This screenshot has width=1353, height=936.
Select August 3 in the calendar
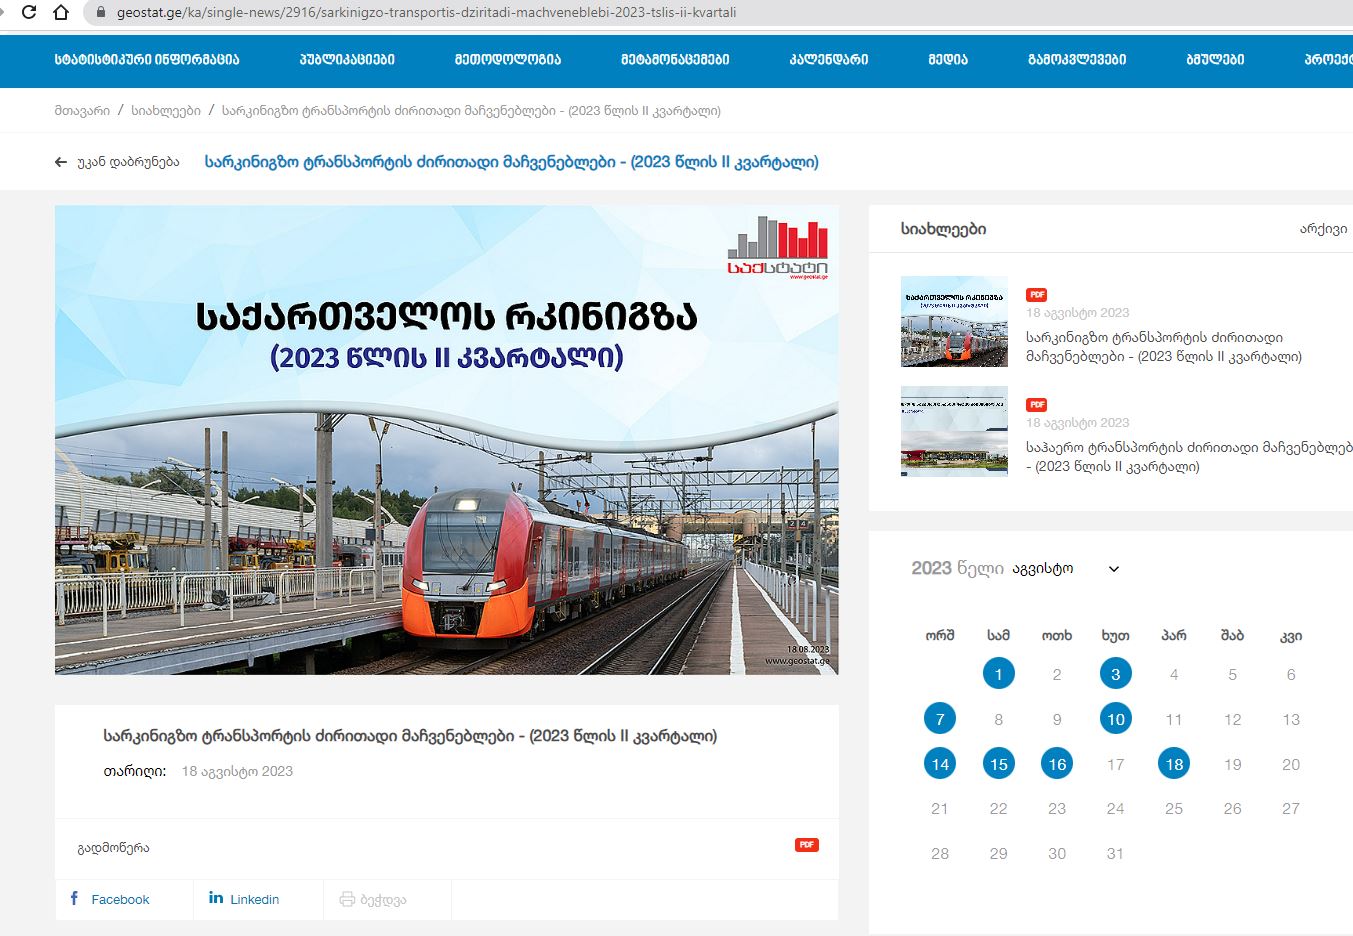[x=1116, y=674]
